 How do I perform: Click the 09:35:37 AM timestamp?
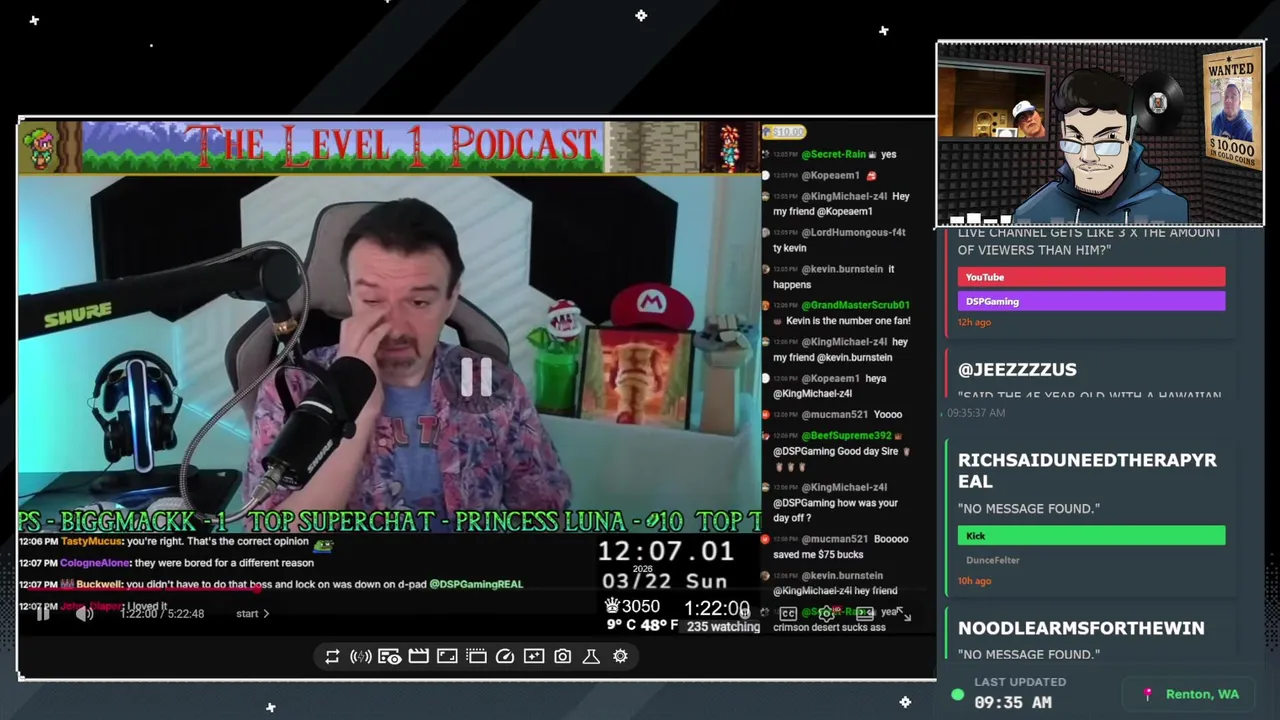(x=975, y=412)
